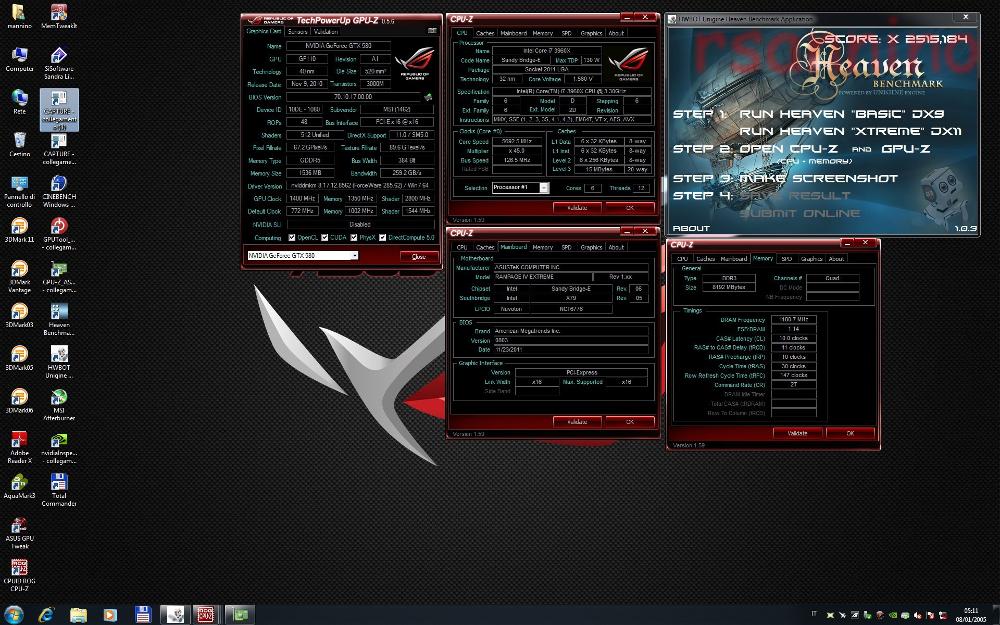Viewport: 1000px width, 625px height.
Task: Launch SiSoftware Sandra Lite shortcut
Action: pos(59,62)
